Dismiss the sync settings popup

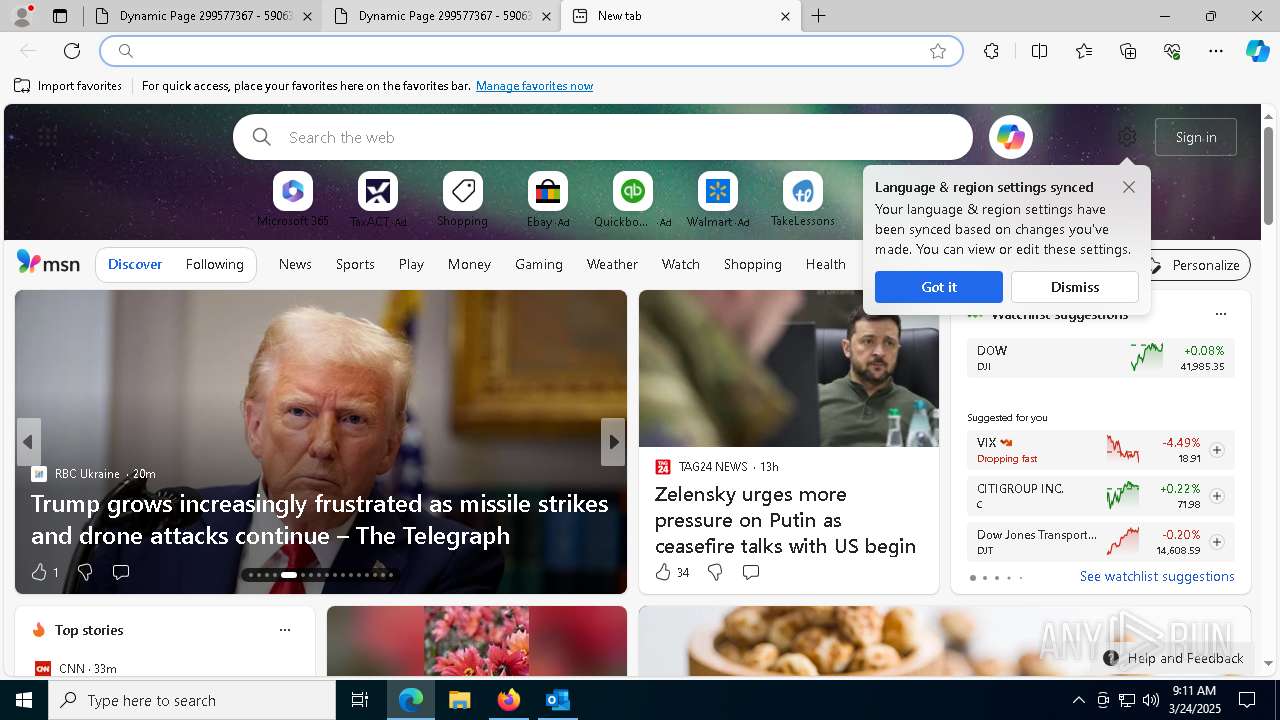tap(1075, 287)
